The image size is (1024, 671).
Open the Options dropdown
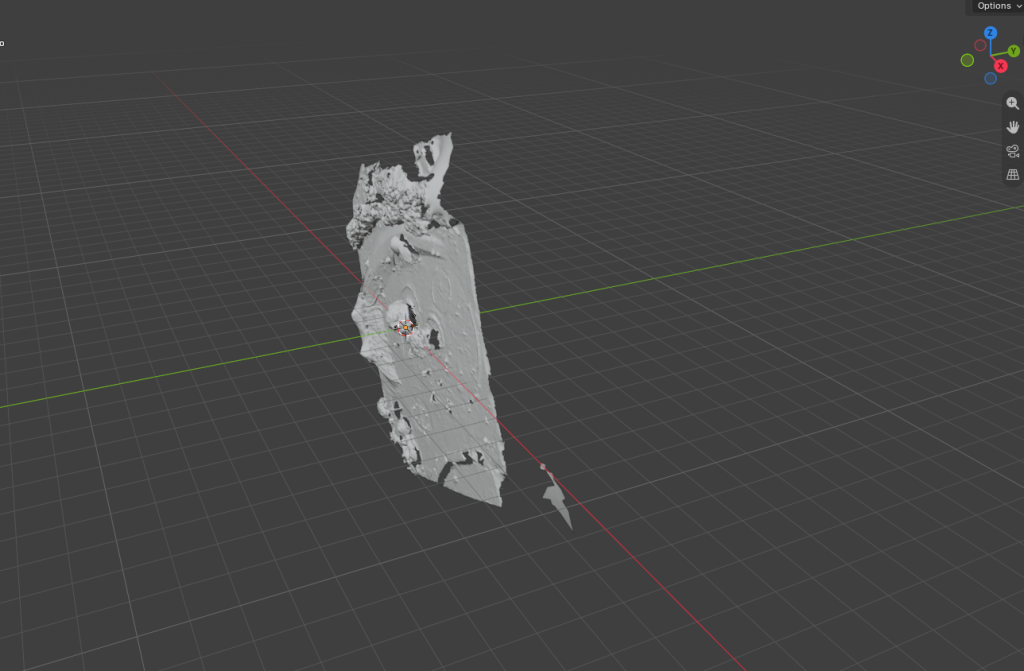(x=997, y=6)
